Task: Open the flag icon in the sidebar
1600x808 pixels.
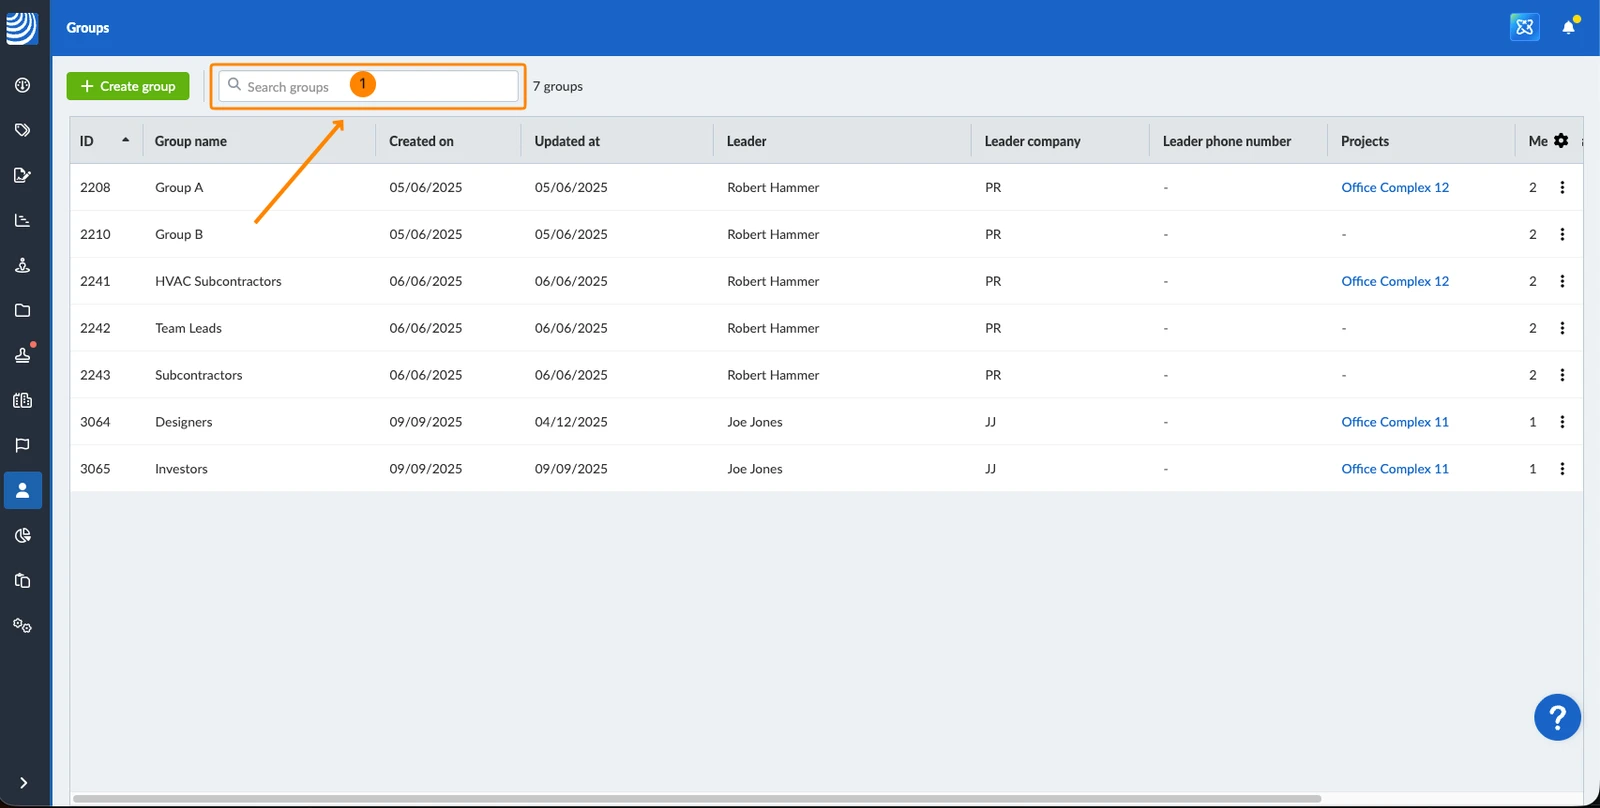Action: 22,446
